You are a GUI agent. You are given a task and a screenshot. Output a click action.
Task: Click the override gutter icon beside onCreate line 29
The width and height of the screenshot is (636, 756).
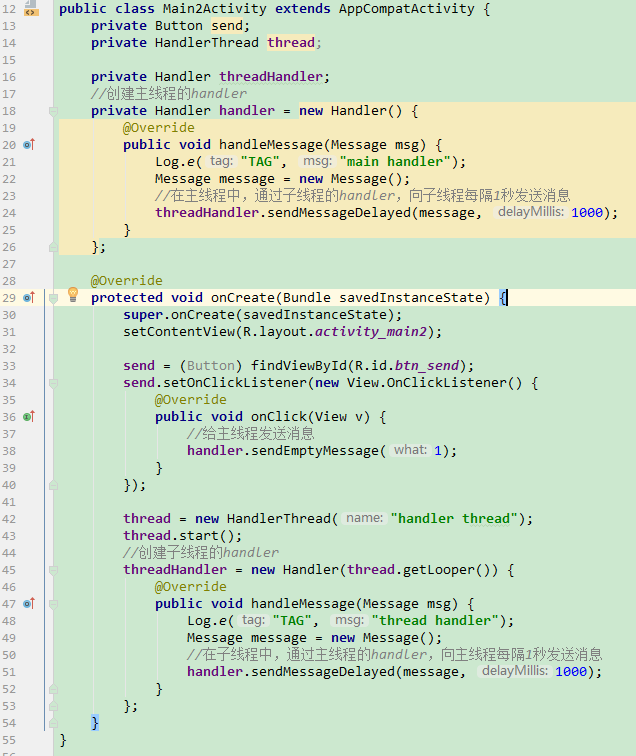click(29, 297)
